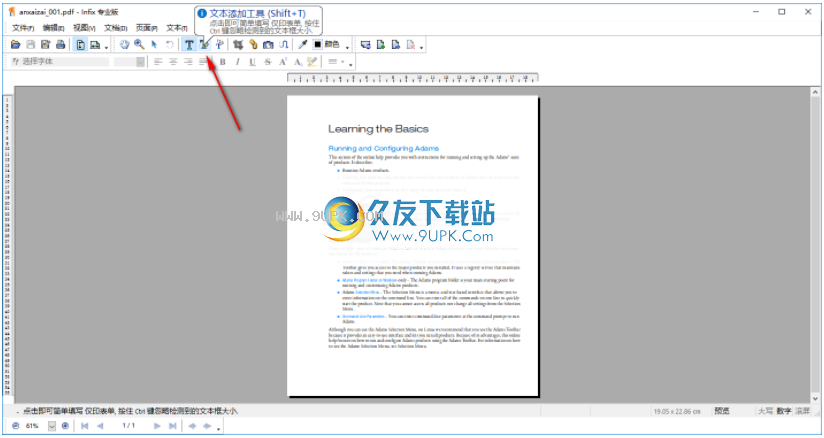Image resolution: width=824 pixels, height=438 pixels.
Task: Print the document via printer icon
Action: (60, 45)
